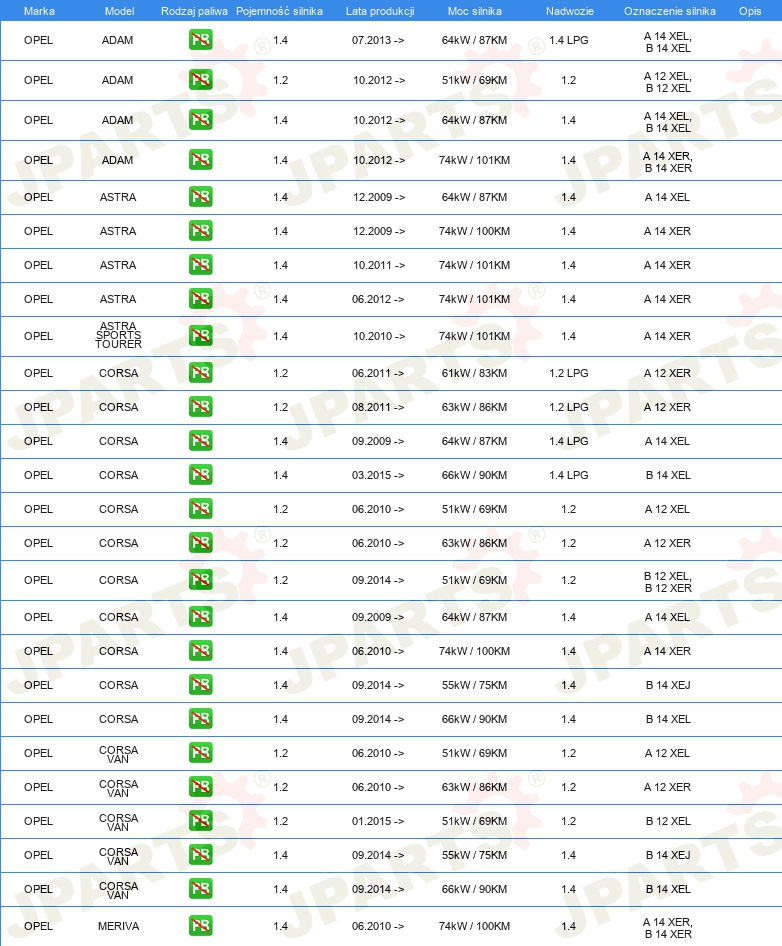Click the fuel icon in the CORSA 09.2014 66kW / 90KM row

point(200,719)
